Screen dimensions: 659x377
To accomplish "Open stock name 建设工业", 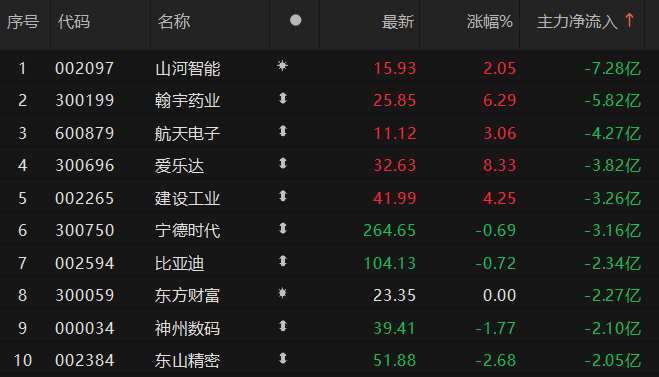I will pos(187,198).
